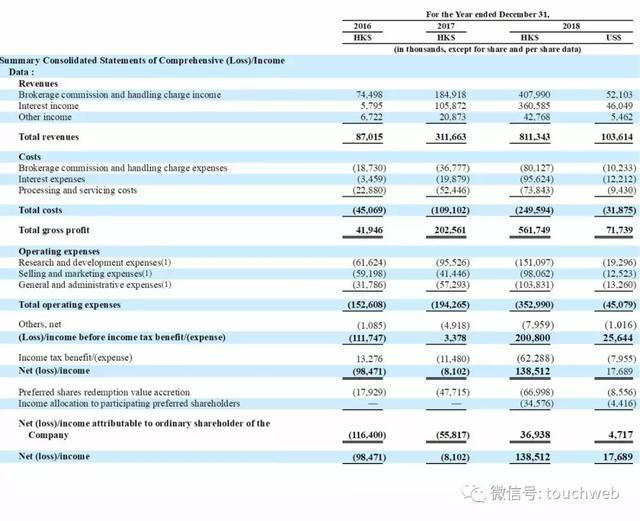Select 'General and administrative expenses' label
The height and width of the screenshot is (521, 640).
pos(95,284)
